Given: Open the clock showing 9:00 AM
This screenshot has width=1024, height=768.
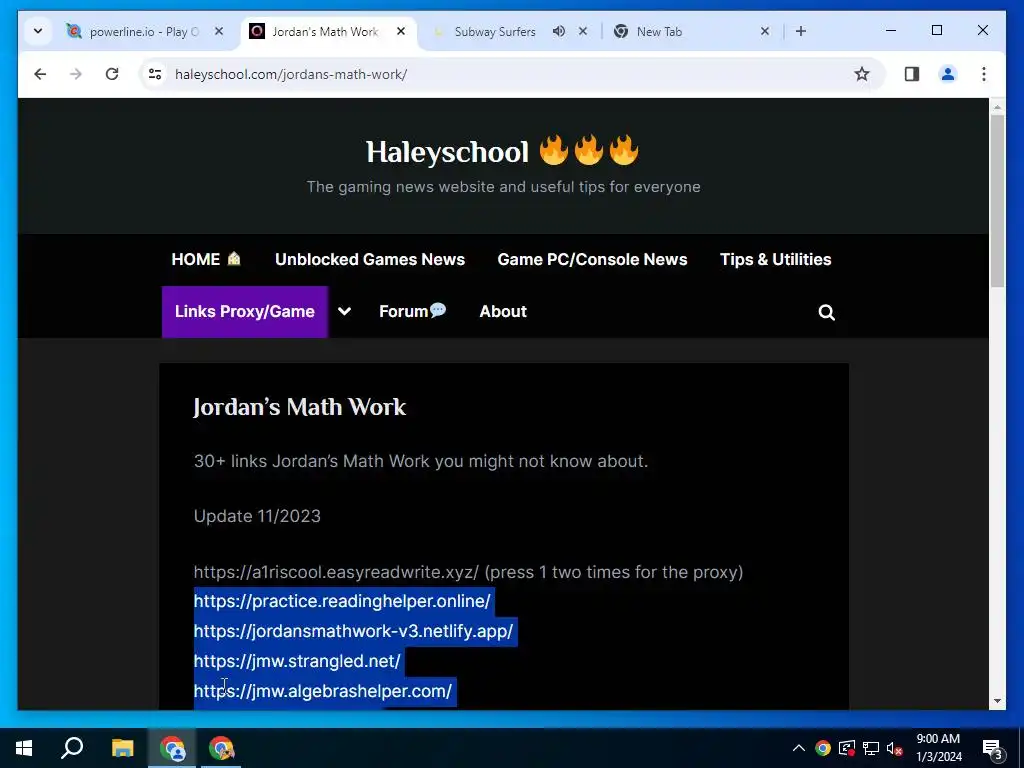Looking at the screenshot, I should tap(938, 748).
